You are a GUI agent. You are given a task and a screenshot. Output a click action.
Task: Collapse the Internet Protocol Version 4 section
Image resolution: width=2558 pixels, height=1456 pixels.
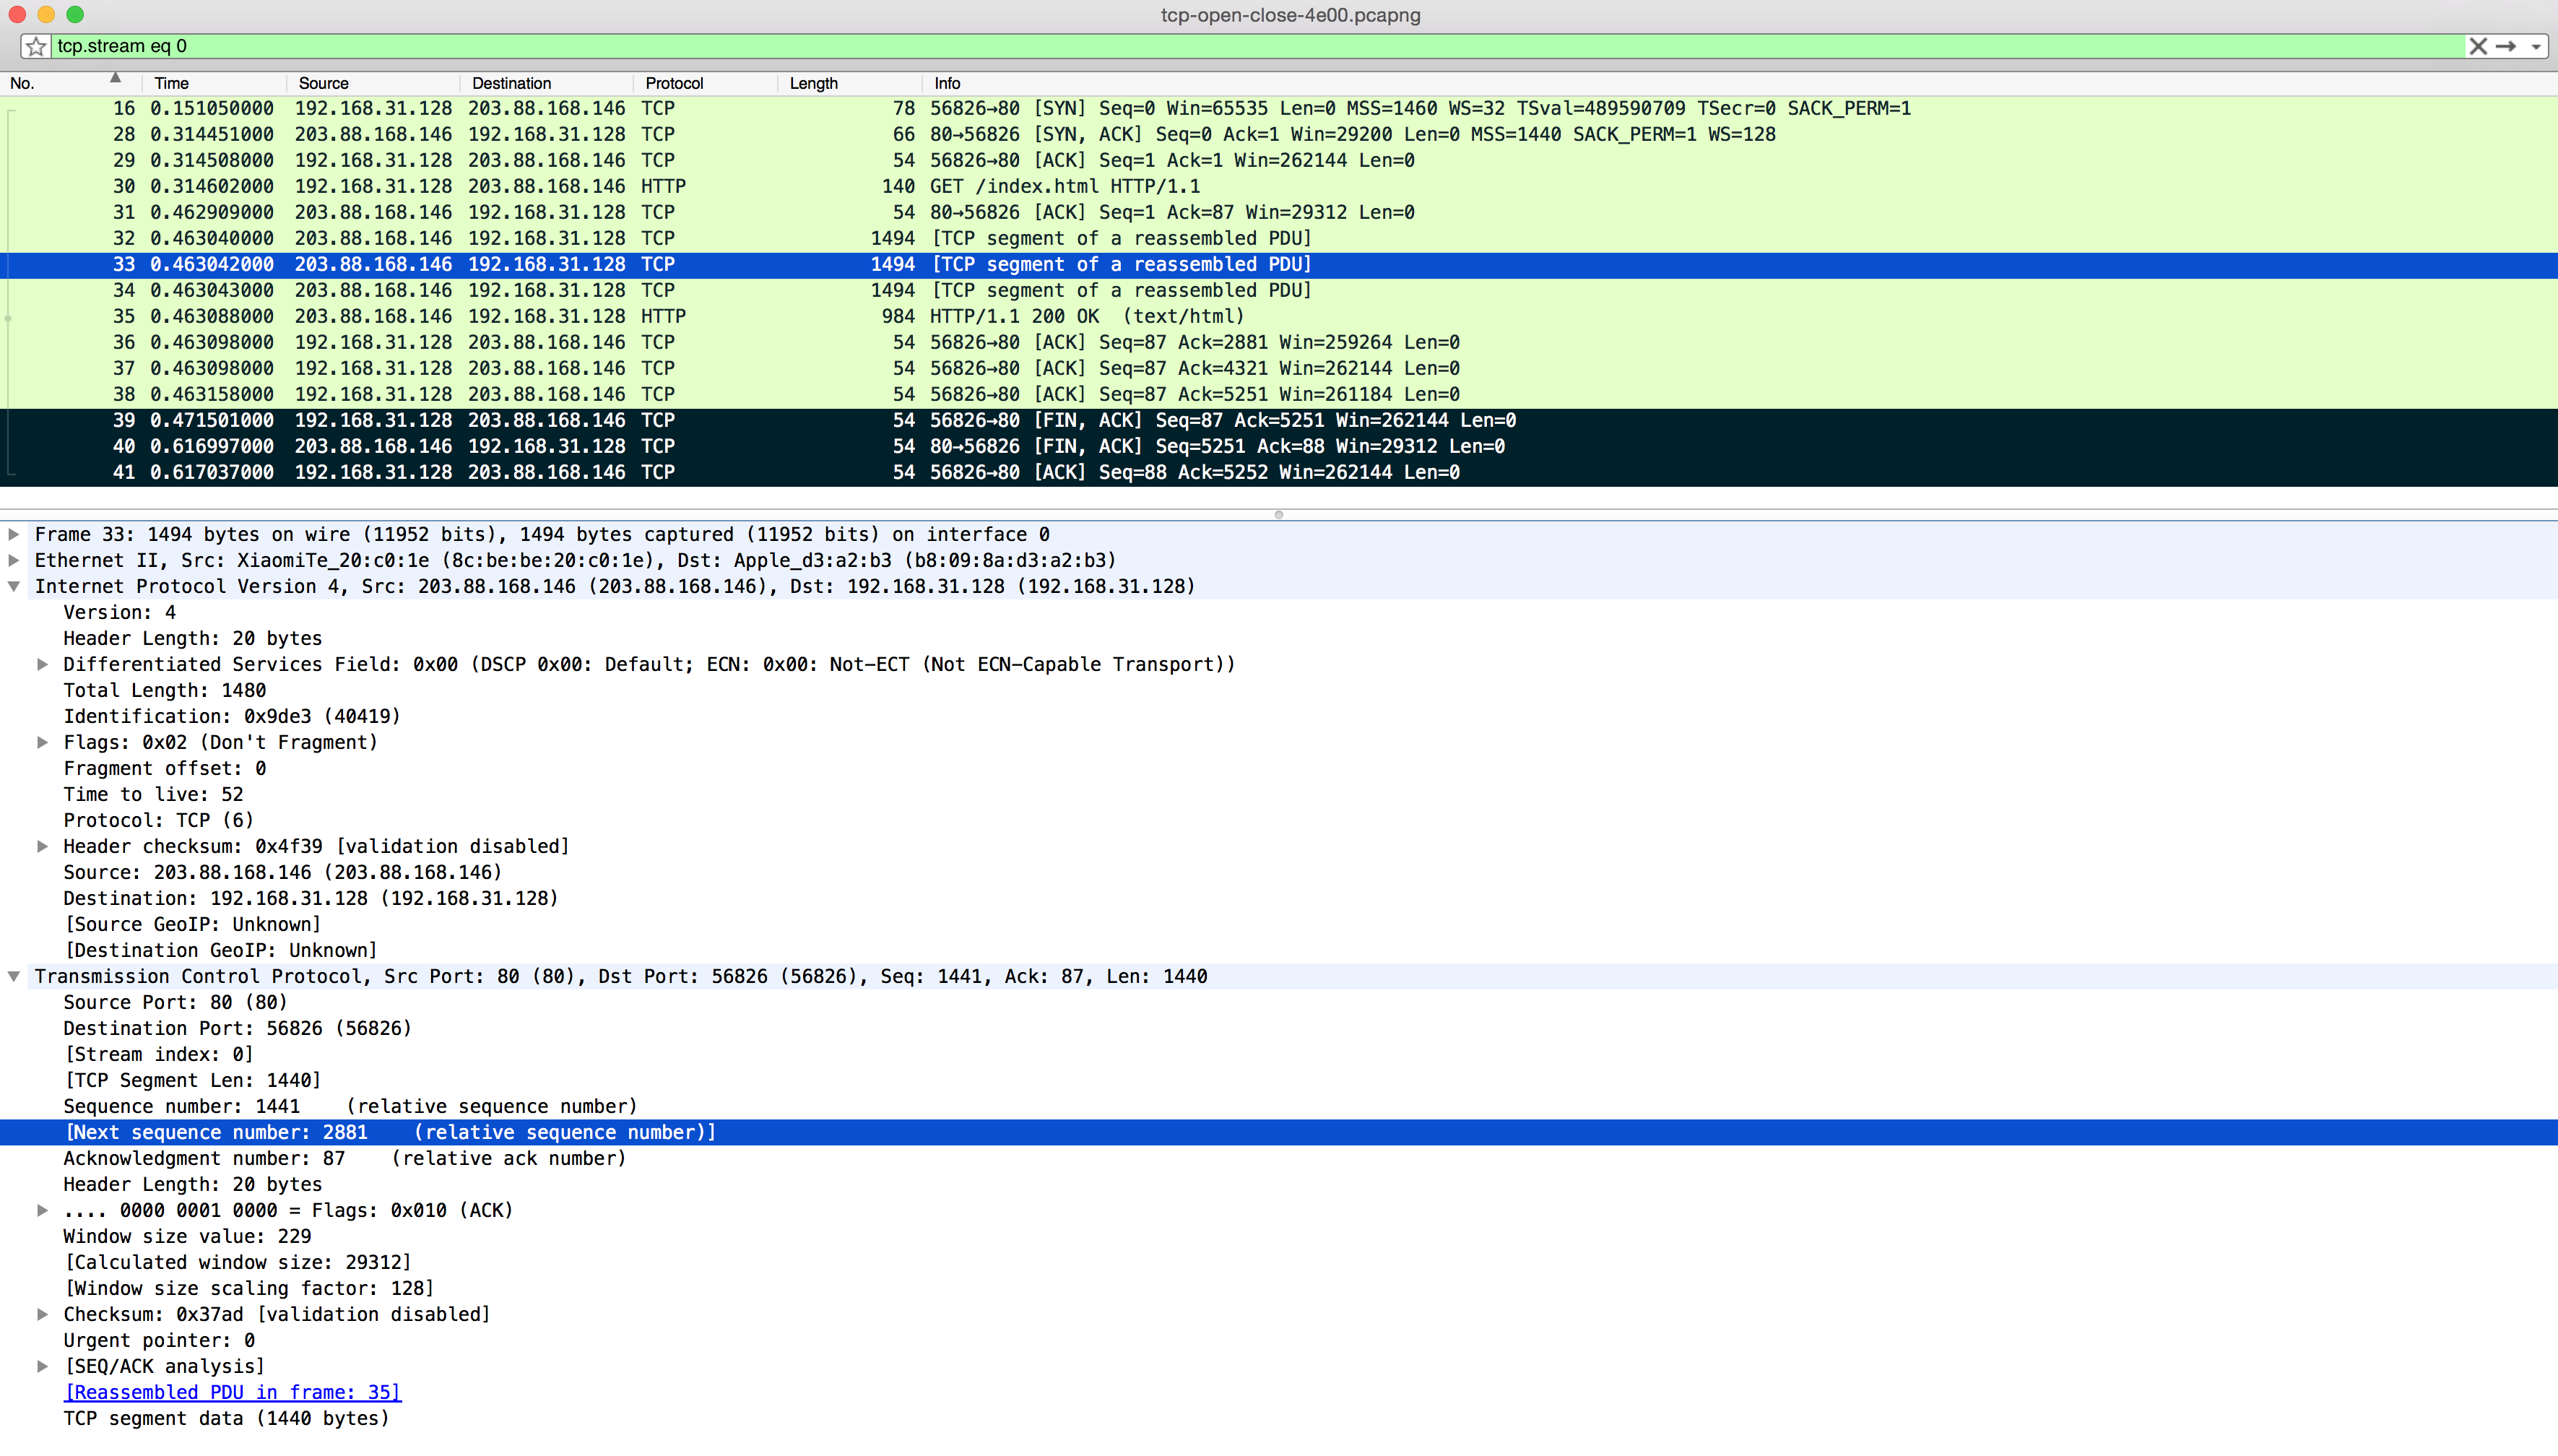(x=14, y=586)
